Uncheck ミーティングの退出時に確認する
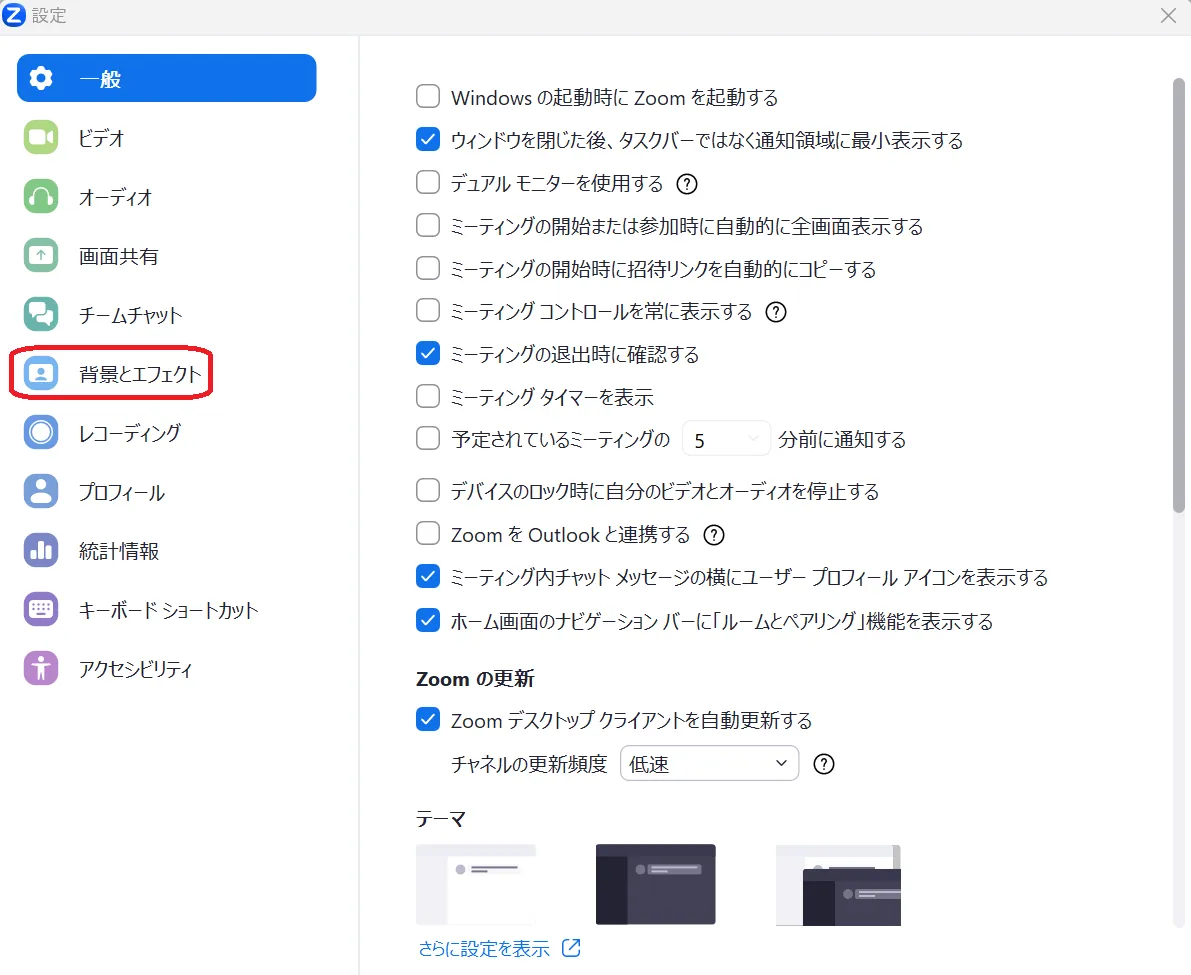Image resolution: width=1191 pixels, height=975 pixels. tap(428, 354)
